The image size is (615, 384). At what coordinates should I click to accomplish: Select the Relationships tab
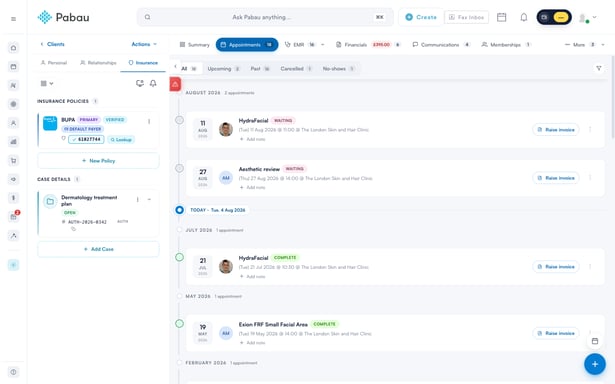[x=98, y=63]
